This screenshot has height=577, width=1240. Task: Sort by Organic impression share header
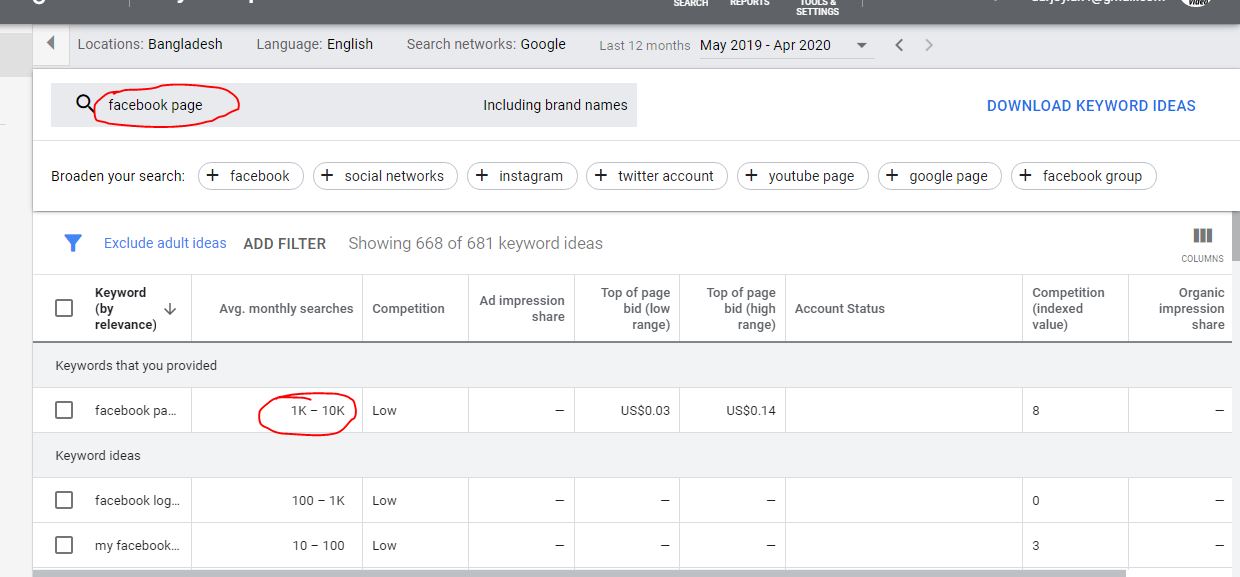coord(1191,308)
